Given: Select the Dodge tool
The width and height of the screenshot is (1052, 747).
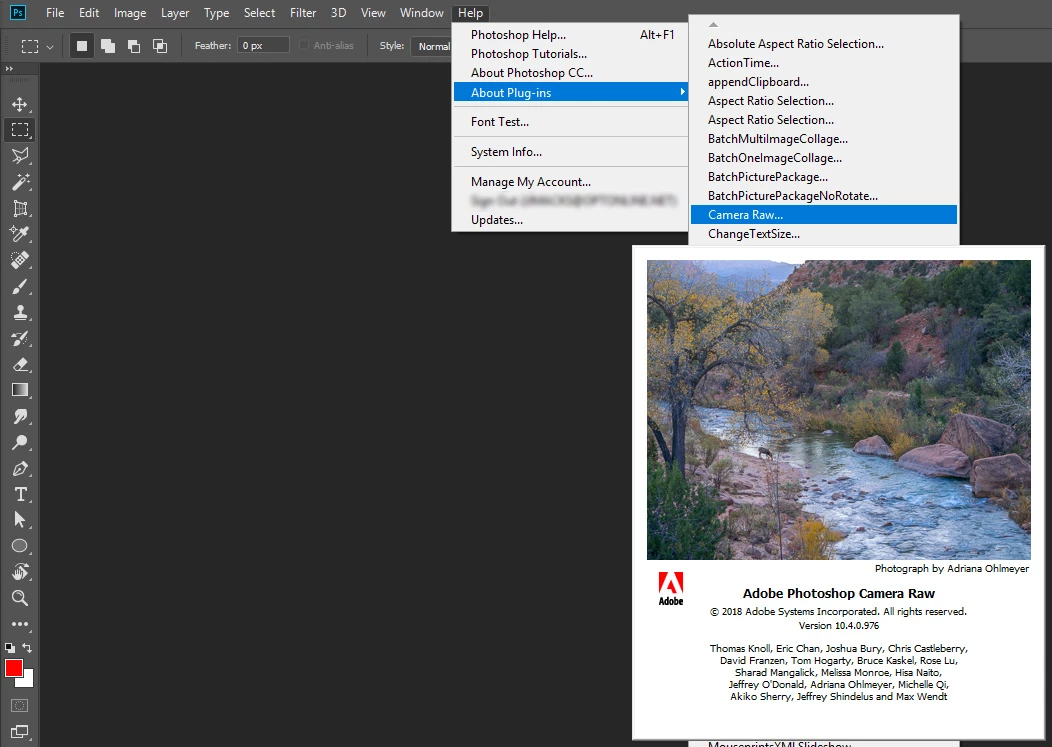Looking at the screenshot, I should click(19, 442).
